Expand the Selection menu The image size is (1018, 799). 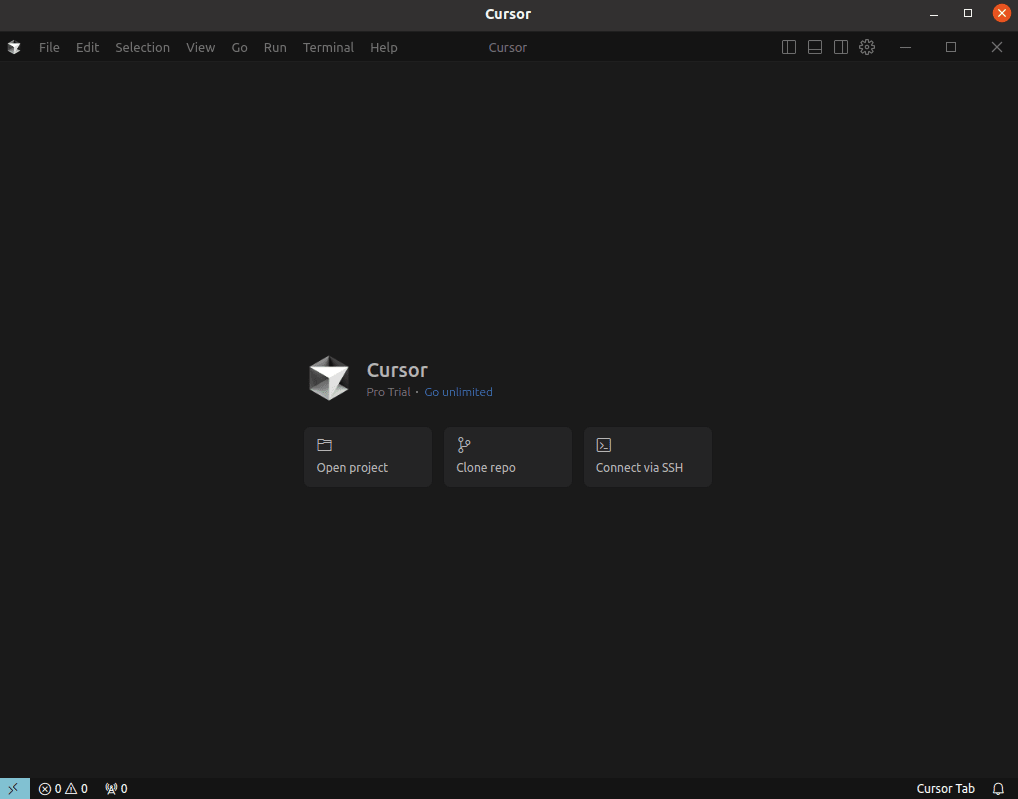[x=142, y=47]
